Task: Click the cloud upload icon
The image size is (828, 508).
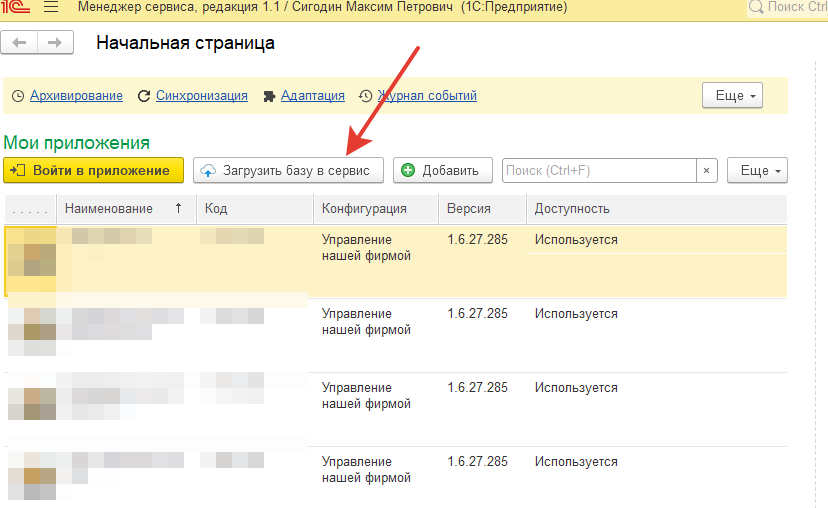Action: (x=209, y=171)
